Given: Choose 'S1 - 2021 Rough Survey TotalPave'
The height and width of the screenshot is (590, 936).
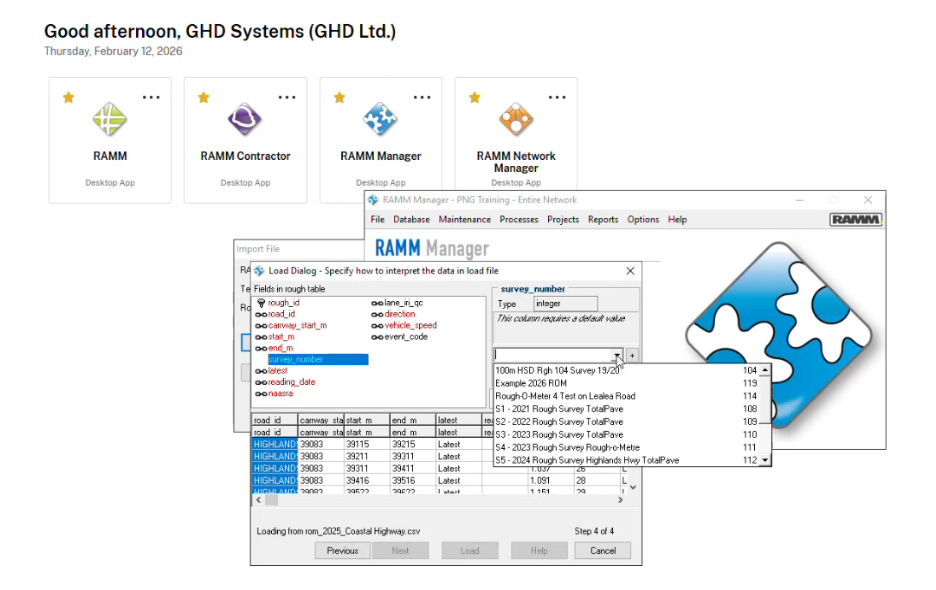Looking at the screenshot, I should (626, 409).
